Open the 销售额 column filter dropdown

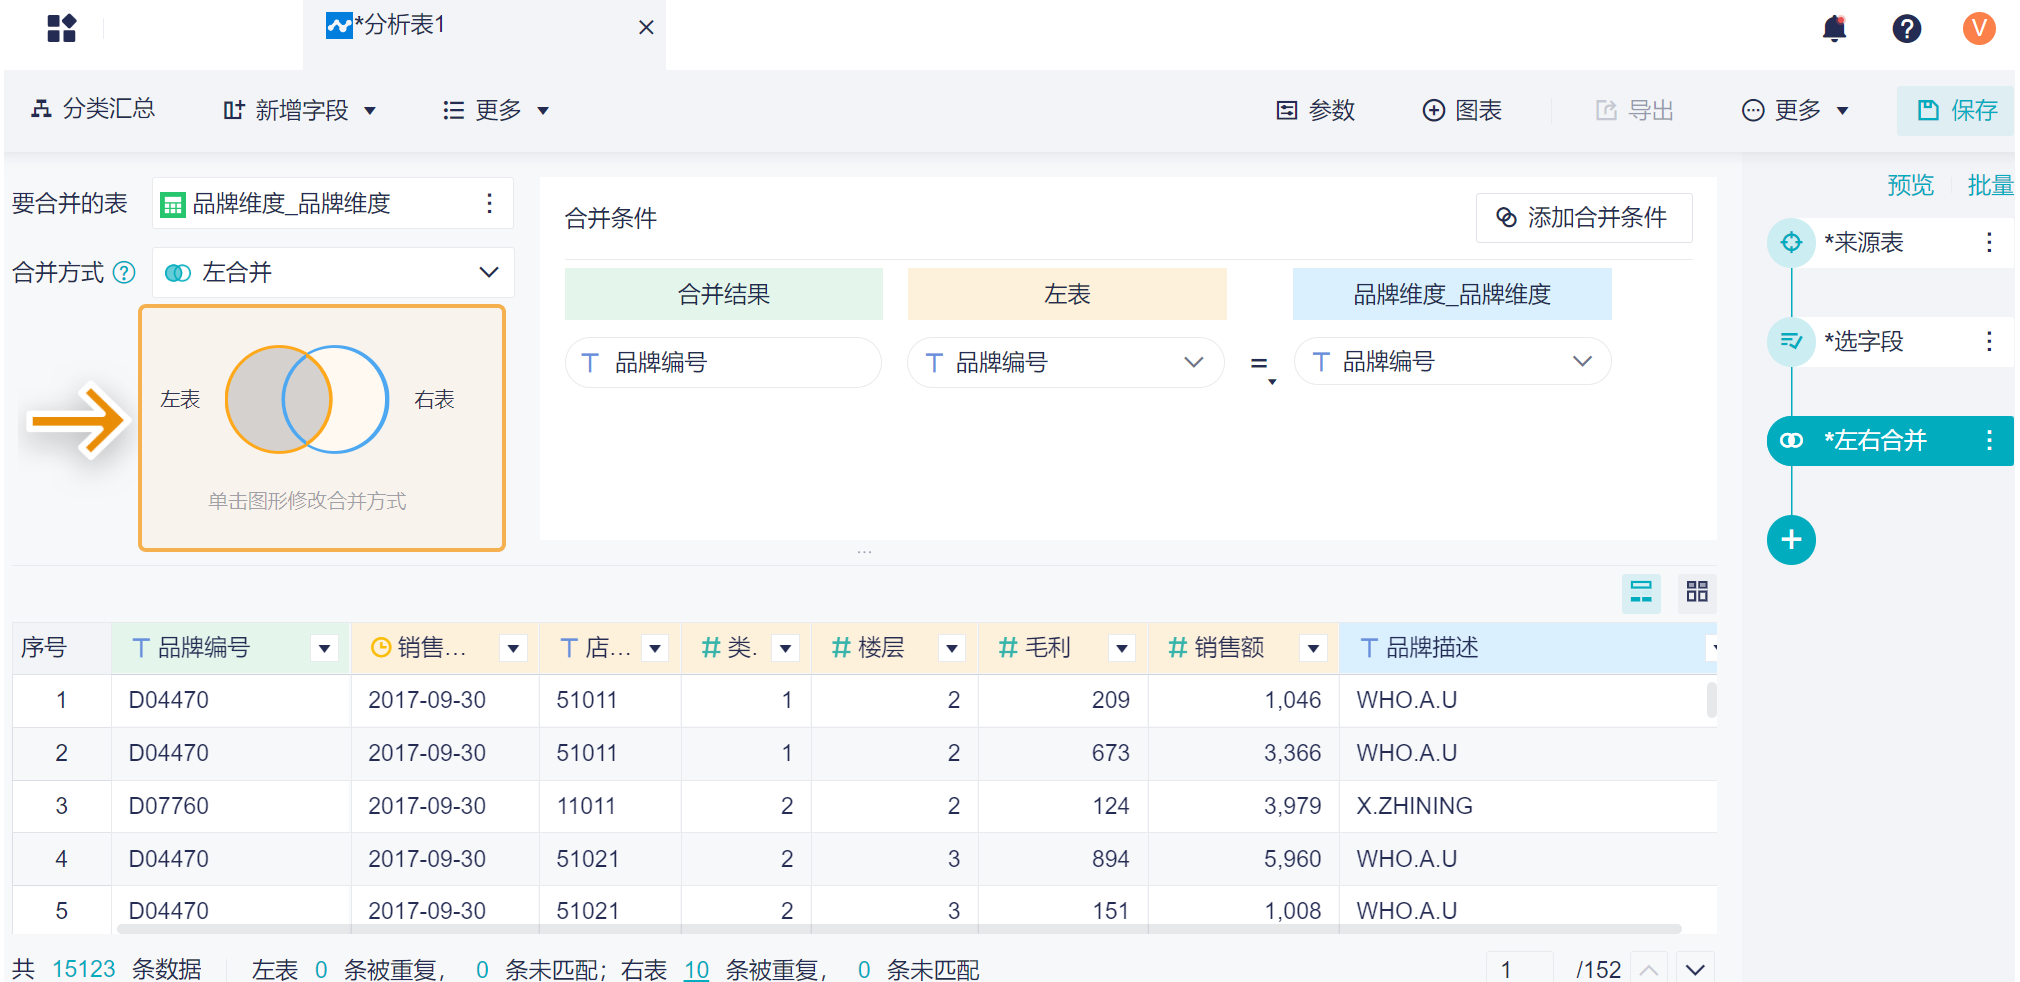point(1313,648)
